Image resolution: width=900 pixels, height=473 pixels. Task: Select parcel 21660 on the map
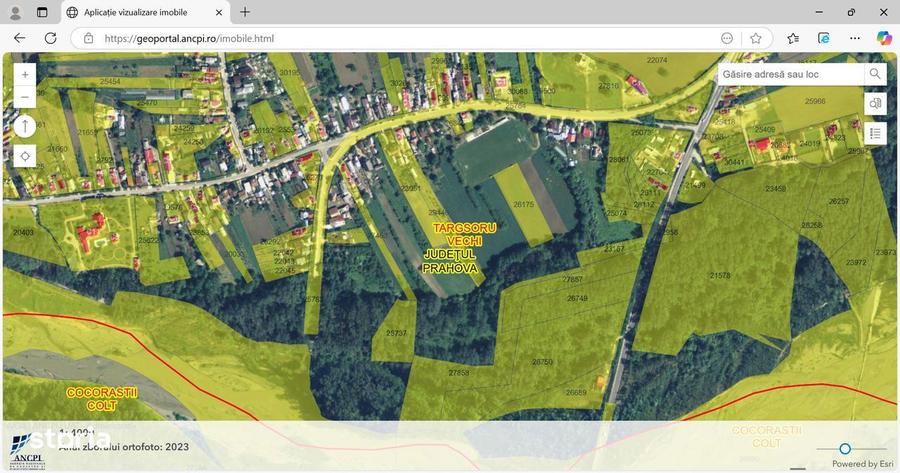[57, 149]
